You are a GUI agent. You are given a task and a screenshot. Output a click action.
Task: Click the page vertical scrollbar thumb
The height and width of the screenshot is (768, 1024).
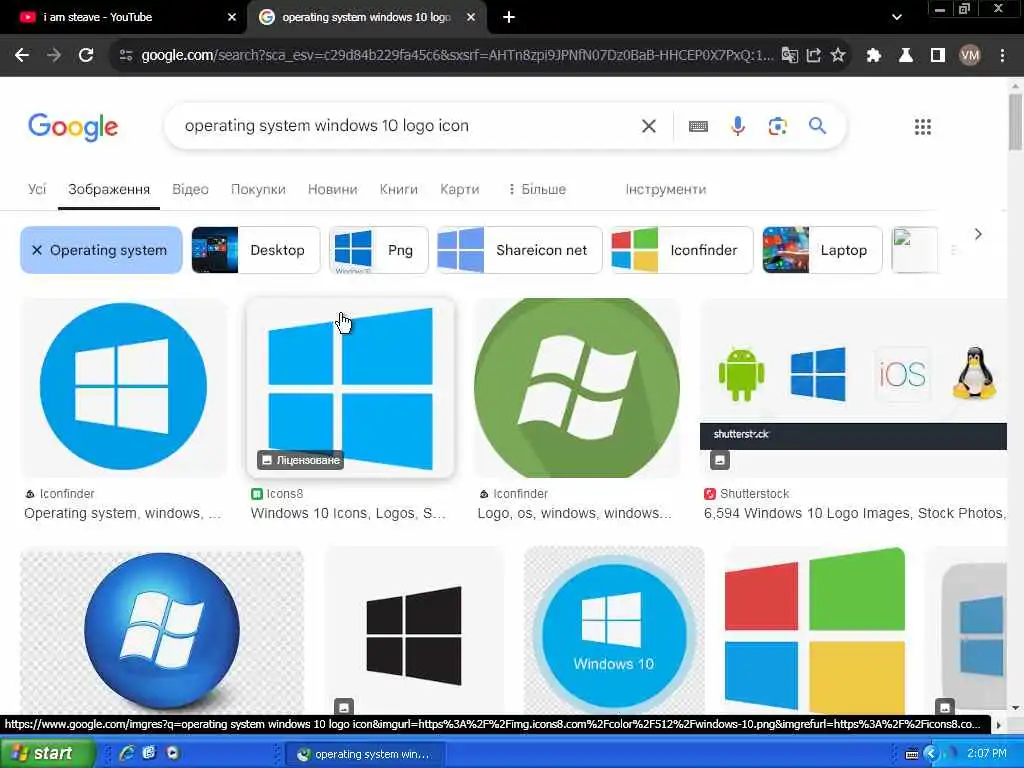tap(1015, 121)
